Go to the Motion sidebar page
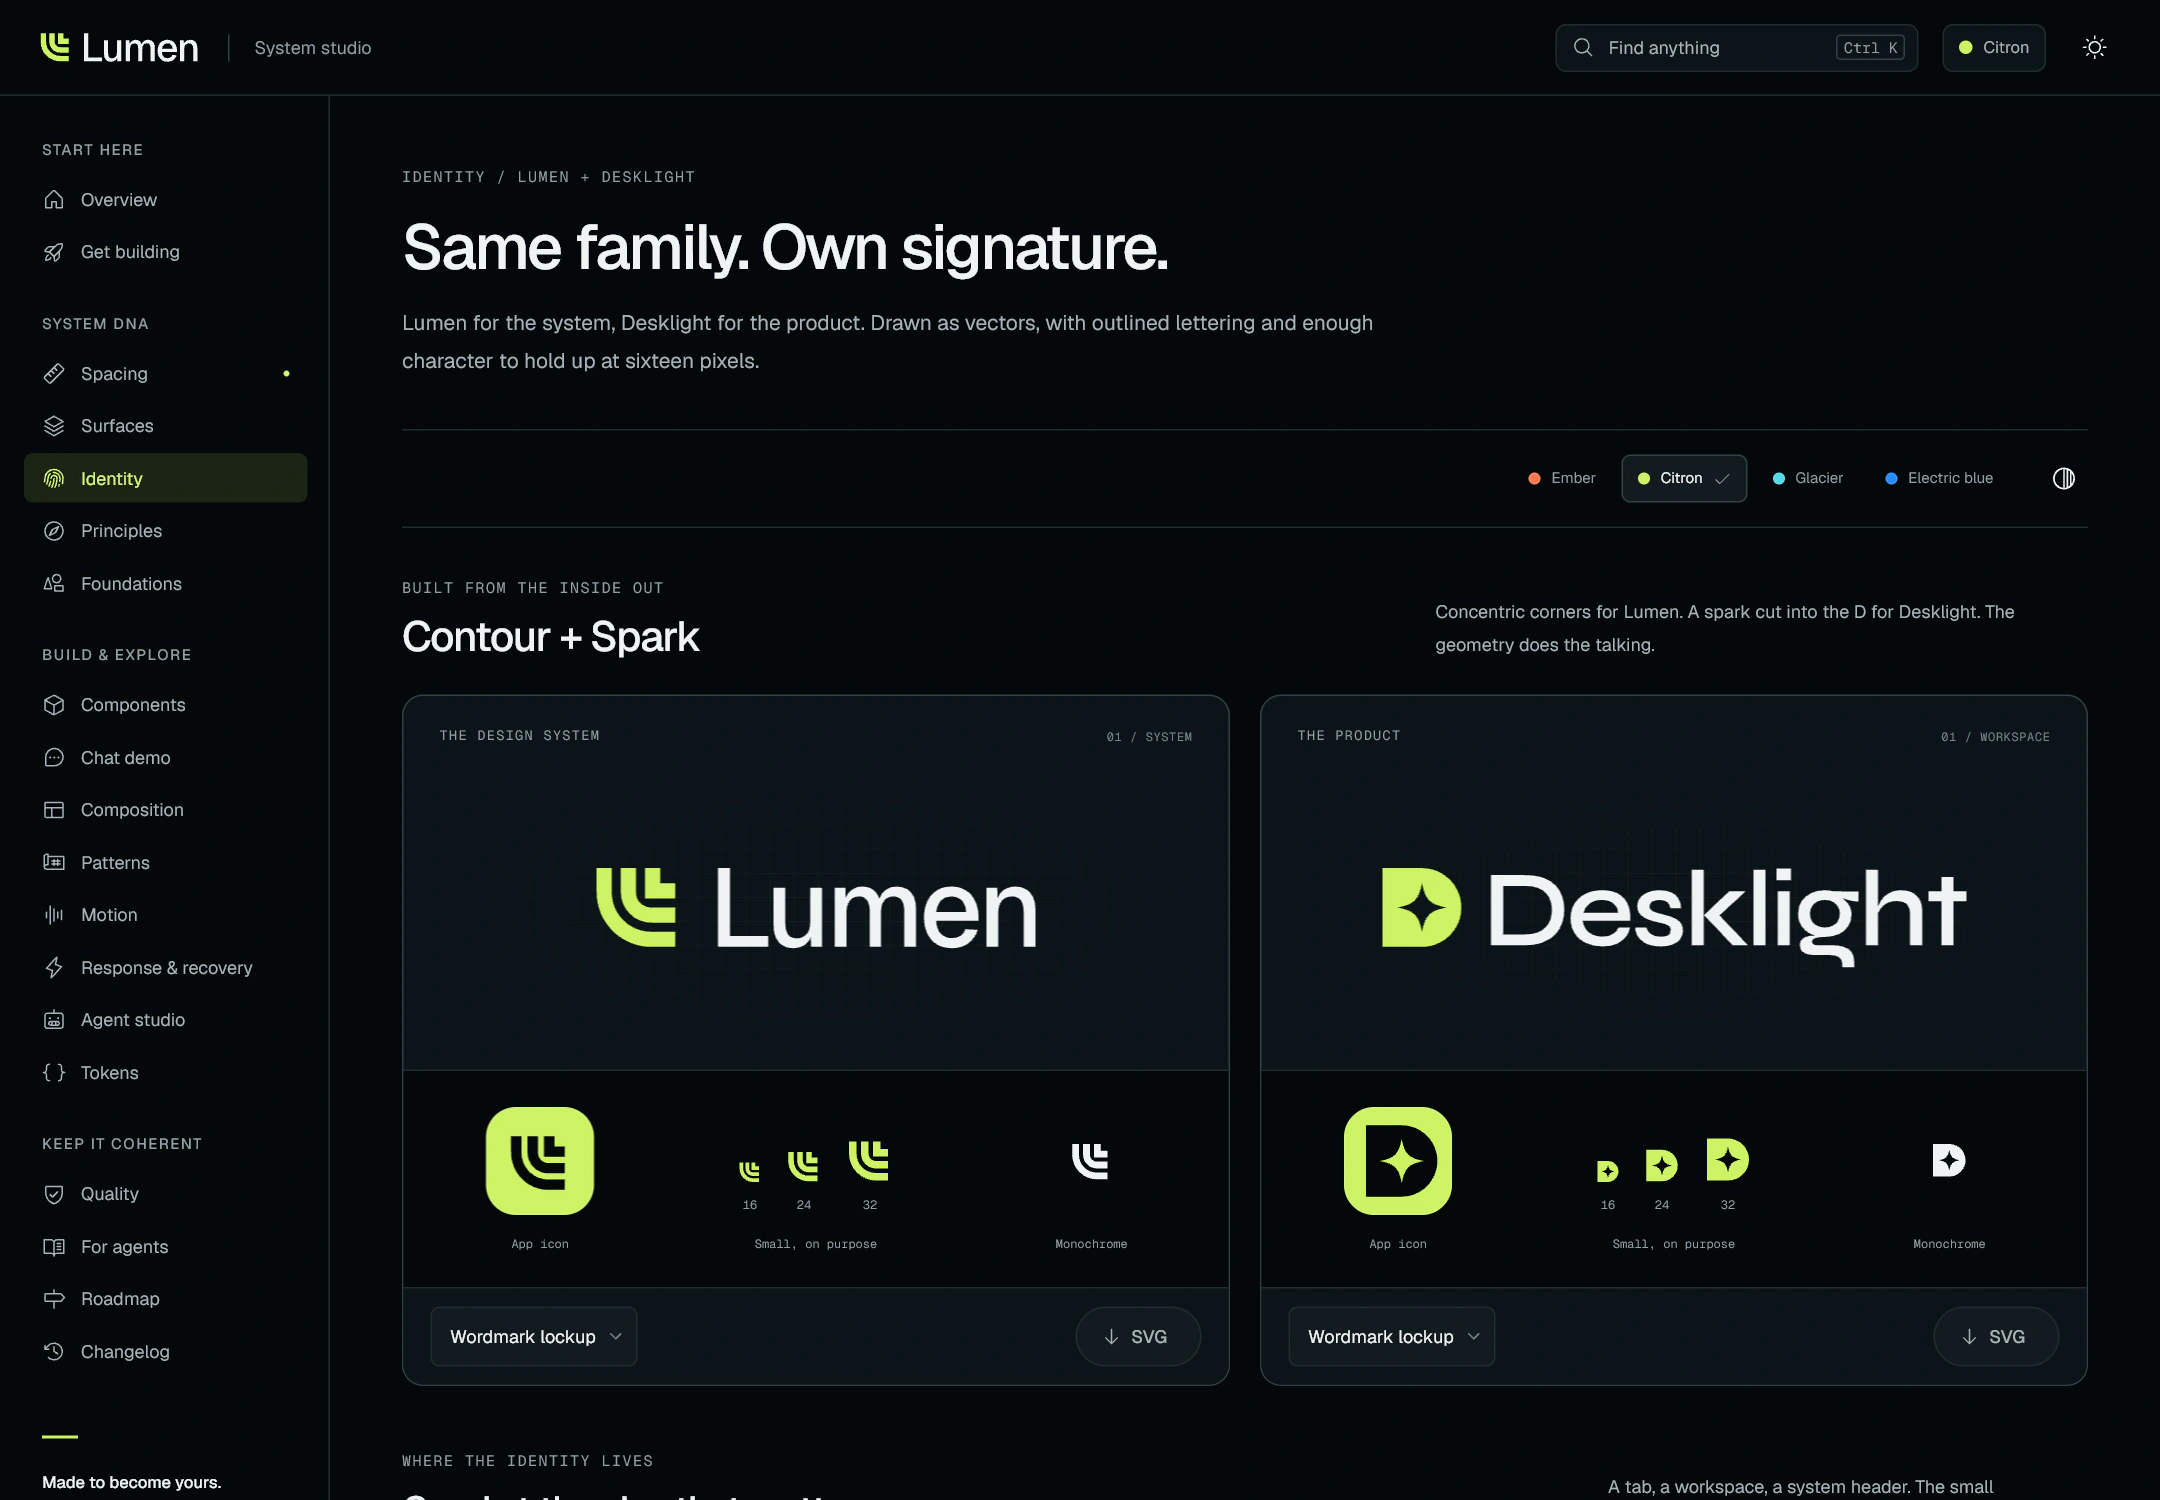Screen dimensions: 2160x1500 (x=166, y=915)
